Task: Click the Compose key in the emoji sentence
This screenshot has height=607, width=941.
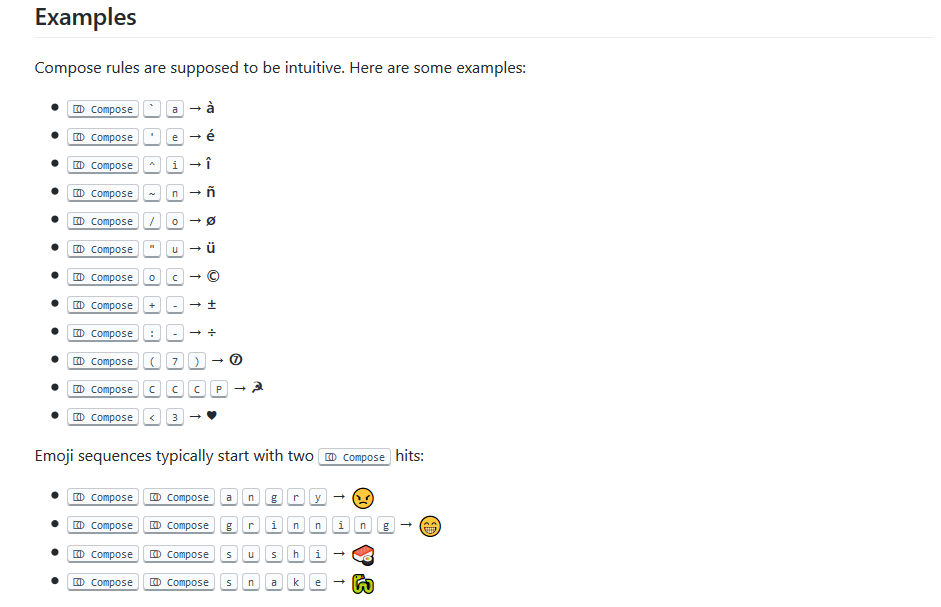Action: point(355,457)
